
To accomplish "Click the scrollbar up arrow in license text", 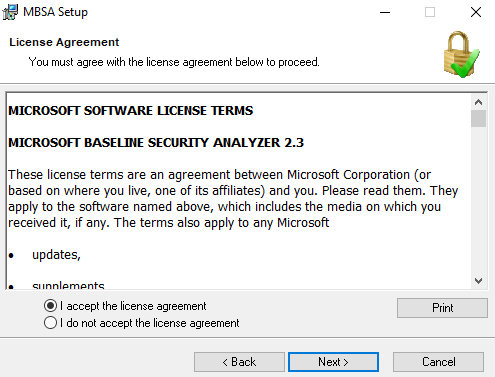I will point(478,102).
